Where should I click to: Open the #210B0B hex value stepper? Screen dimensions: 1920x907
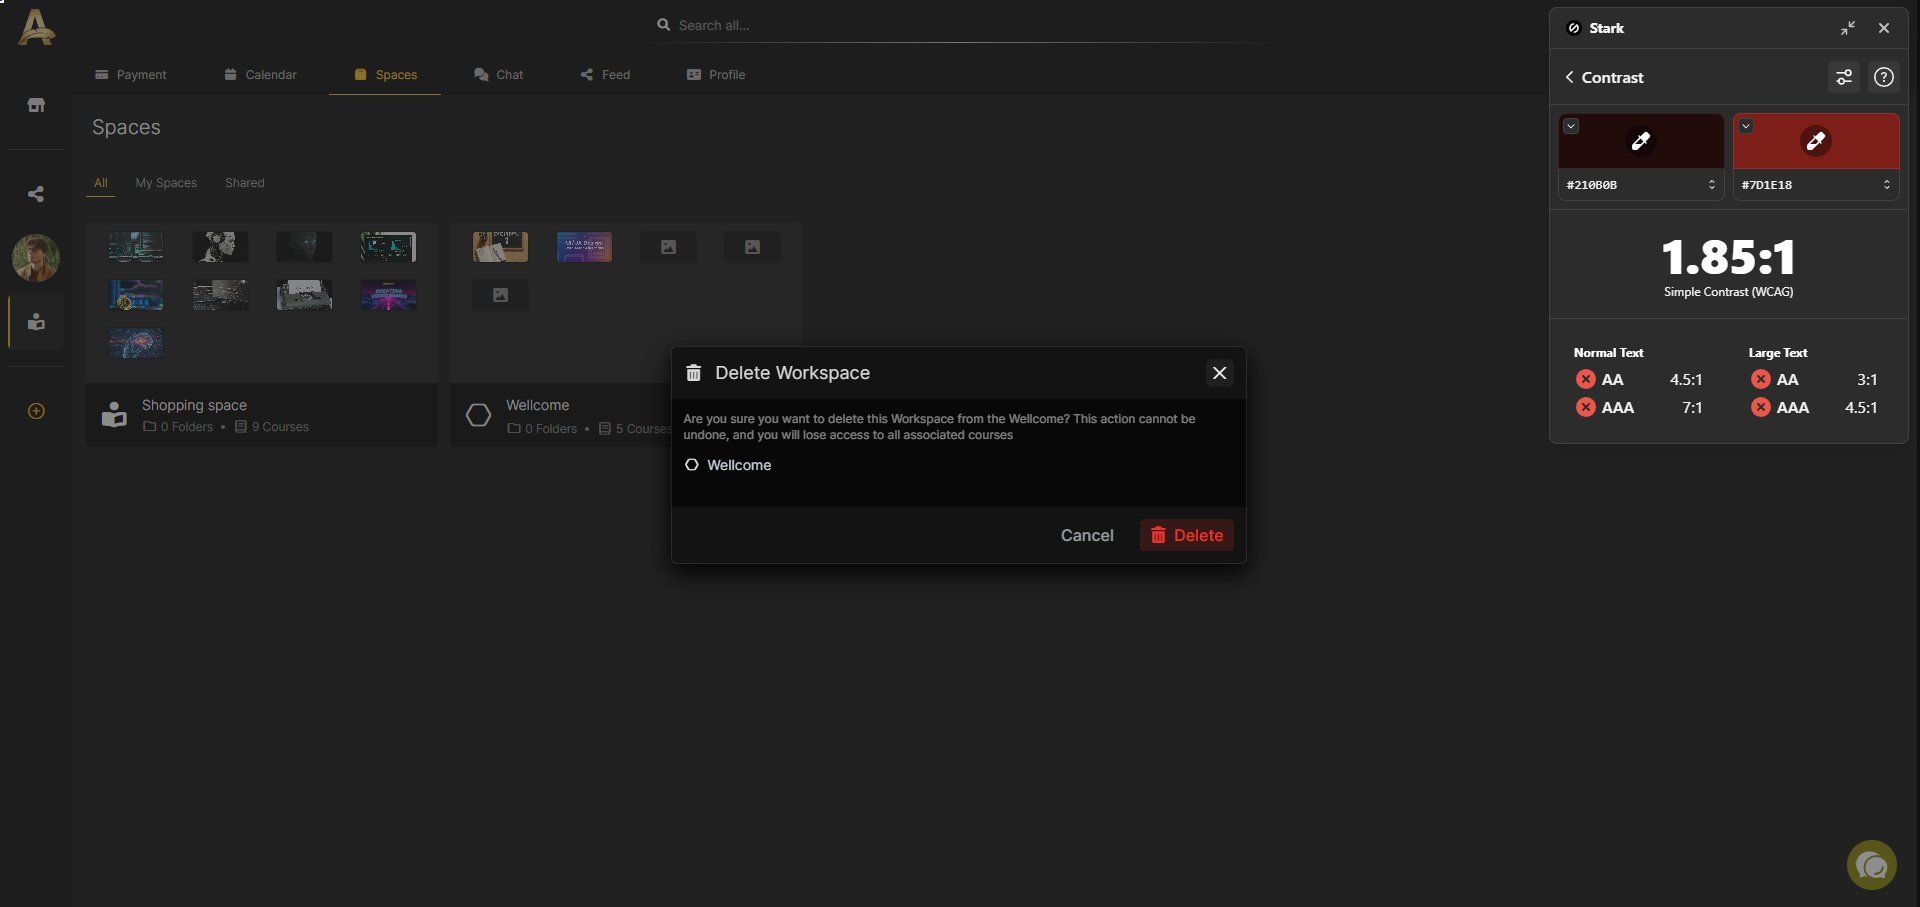click(1711, 185)
